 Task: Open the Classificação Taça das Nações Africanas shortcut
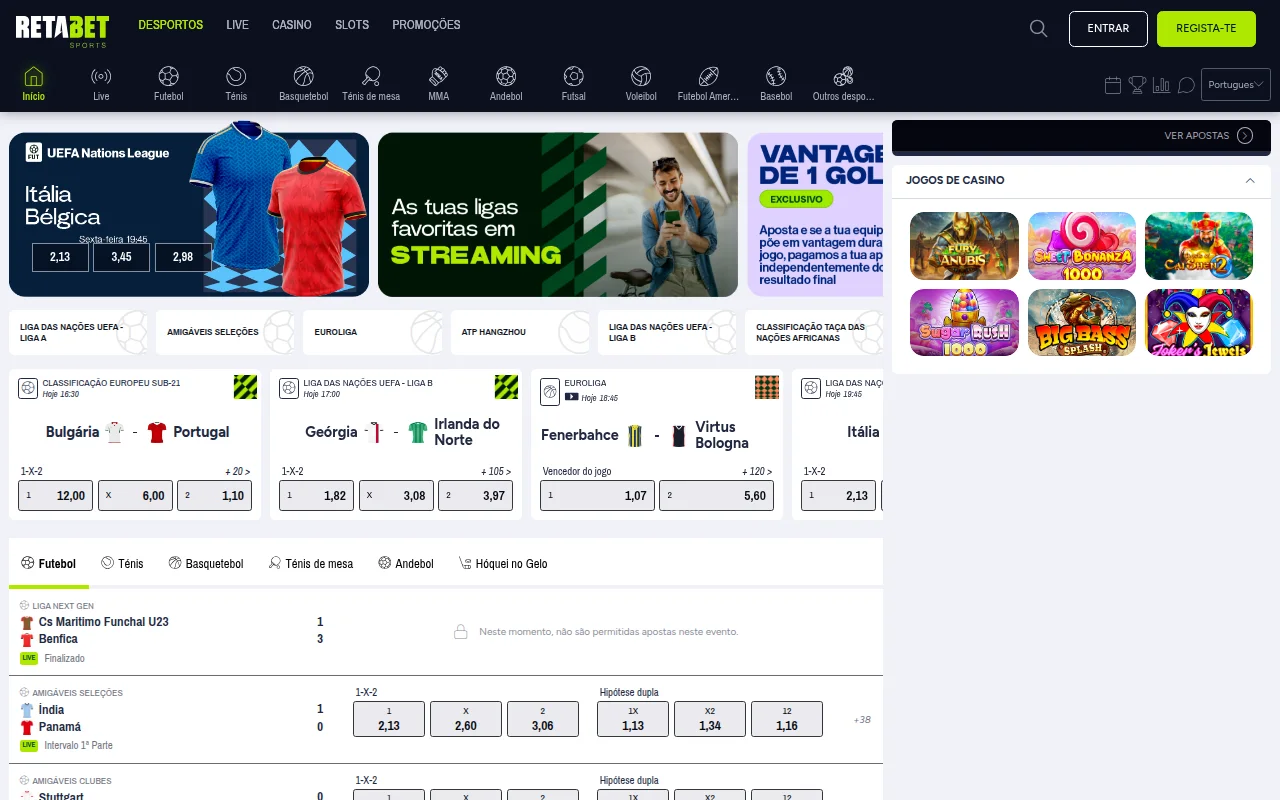[x=814, y=332]
